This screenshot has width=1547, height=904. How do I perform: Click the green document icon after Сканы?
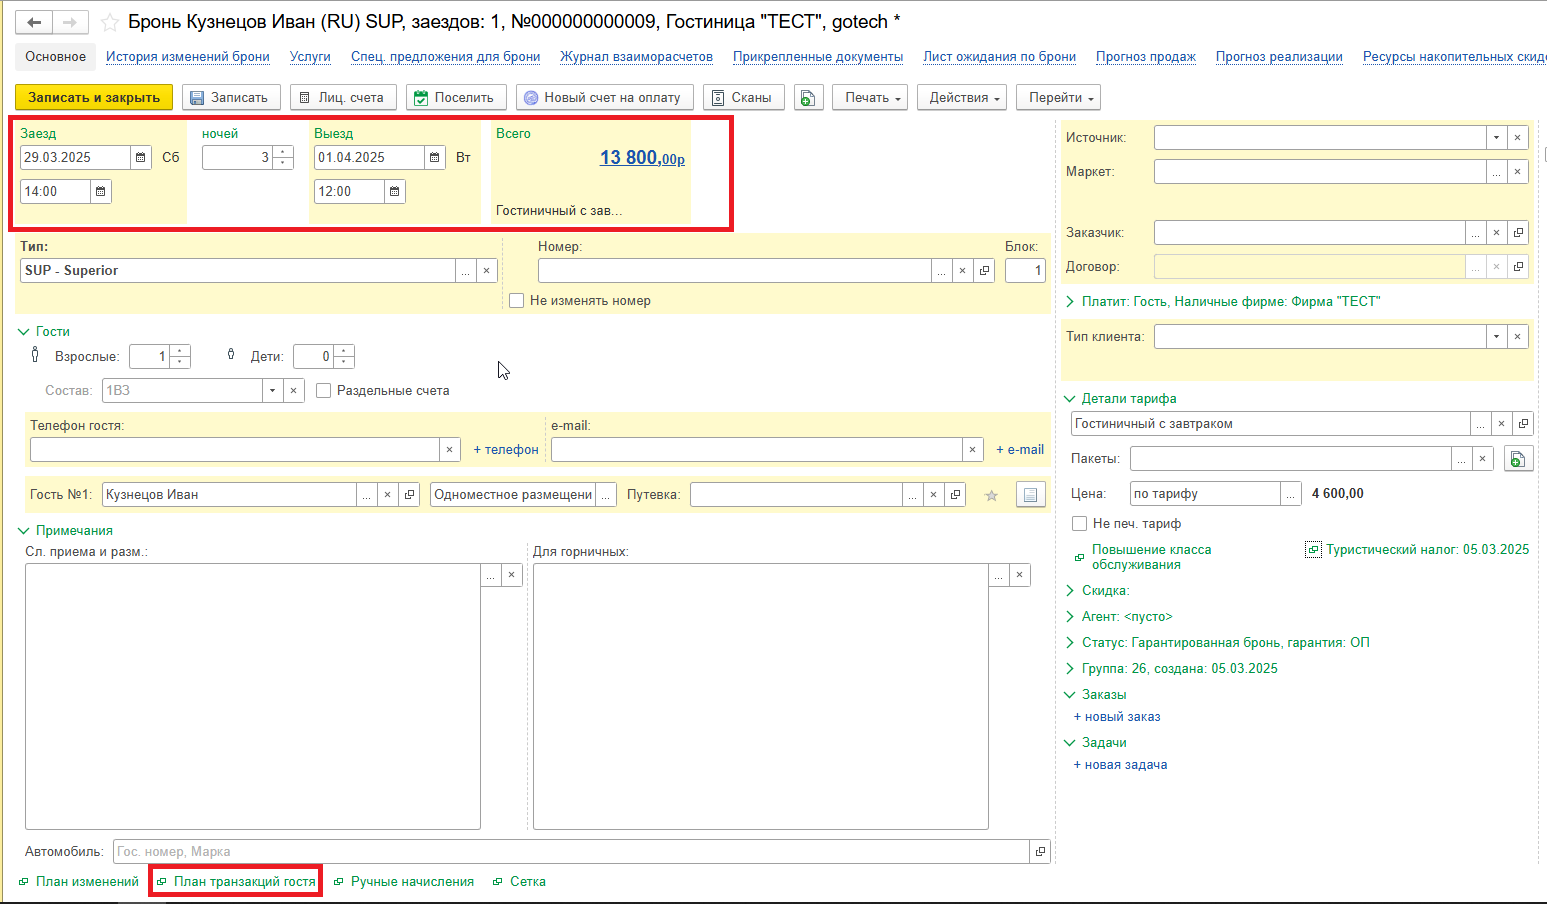(808, 97)
